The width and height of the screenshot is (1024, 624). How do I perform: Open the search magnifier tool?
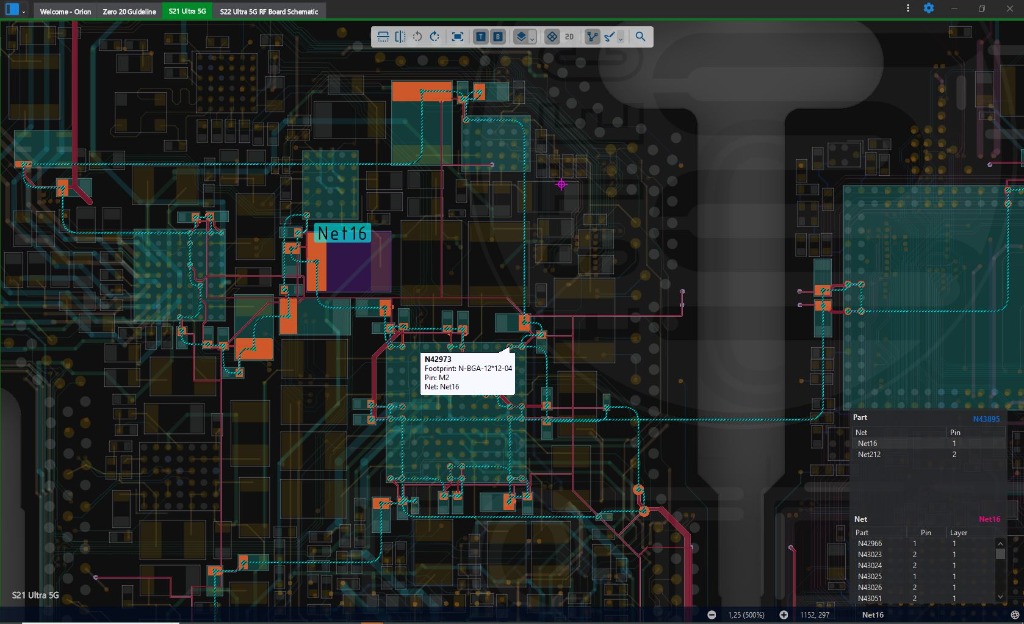click(x=641, y=37)
